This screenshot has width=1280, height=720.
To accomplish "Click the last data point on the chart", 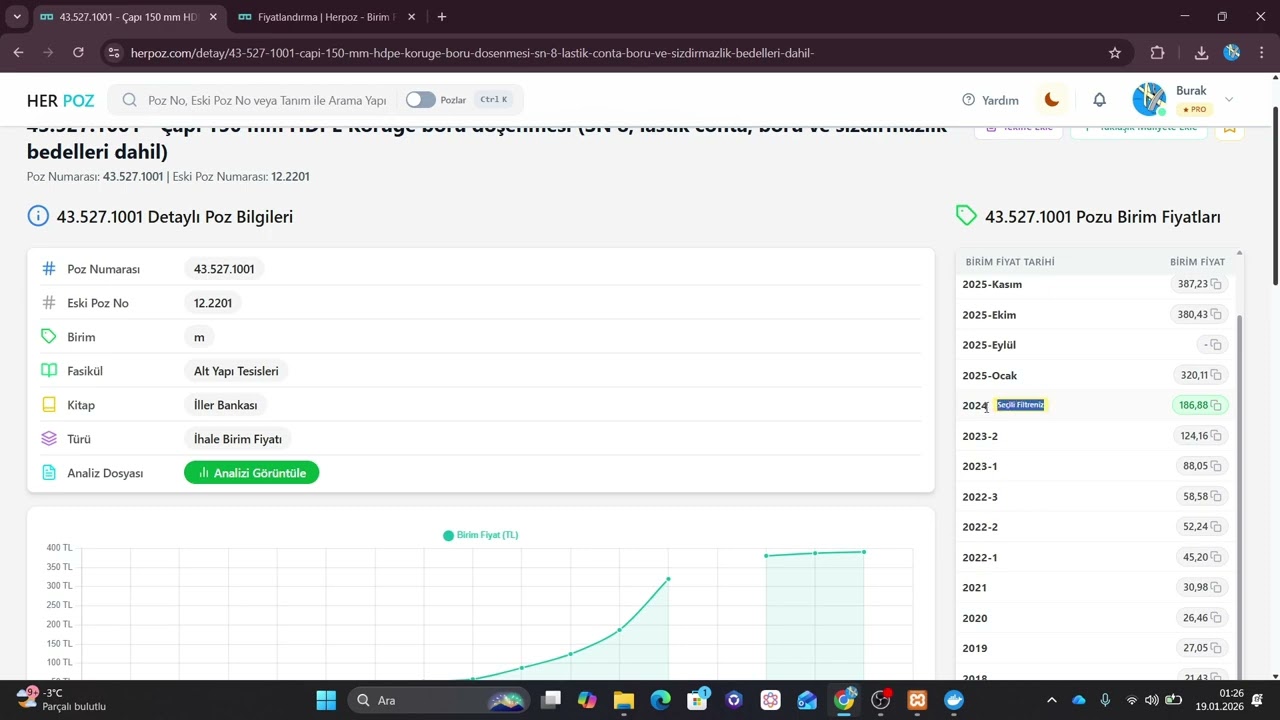I will pyautogui.click(x=864, y=552).
